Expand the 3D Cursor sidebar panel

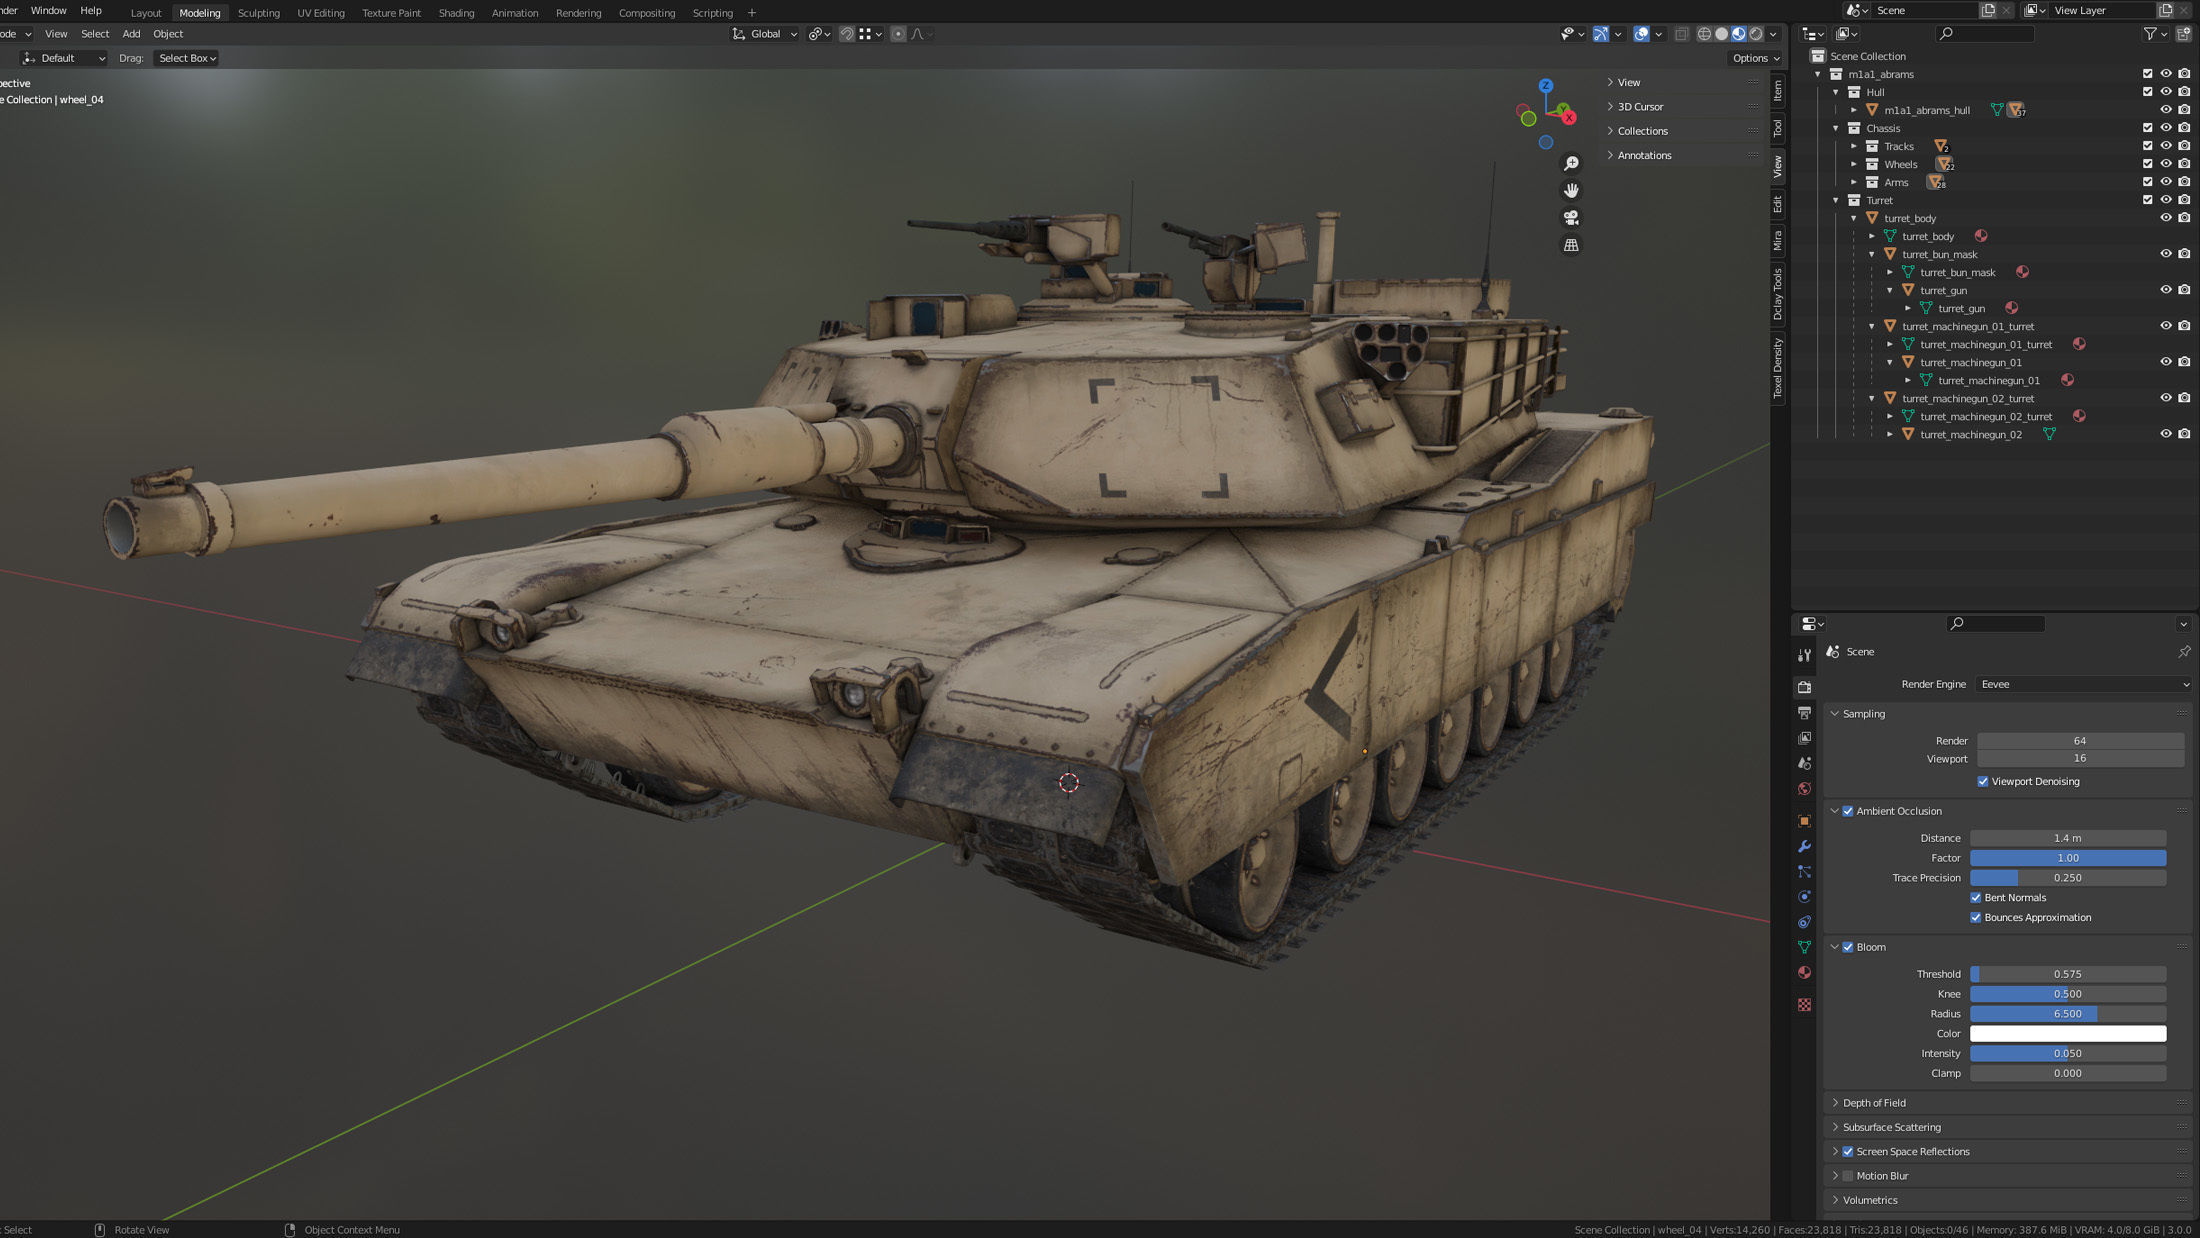tap(1640, 107)
